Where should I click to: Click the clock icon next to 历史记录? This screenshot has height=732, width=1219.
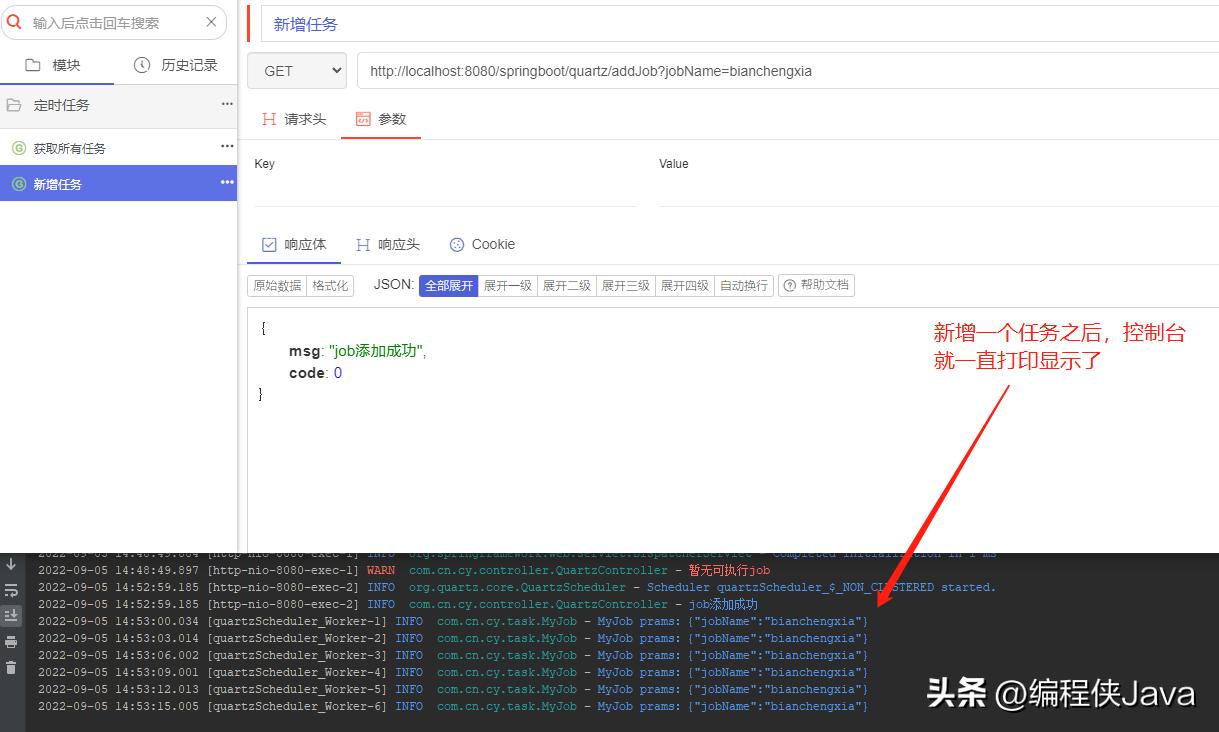140,64
